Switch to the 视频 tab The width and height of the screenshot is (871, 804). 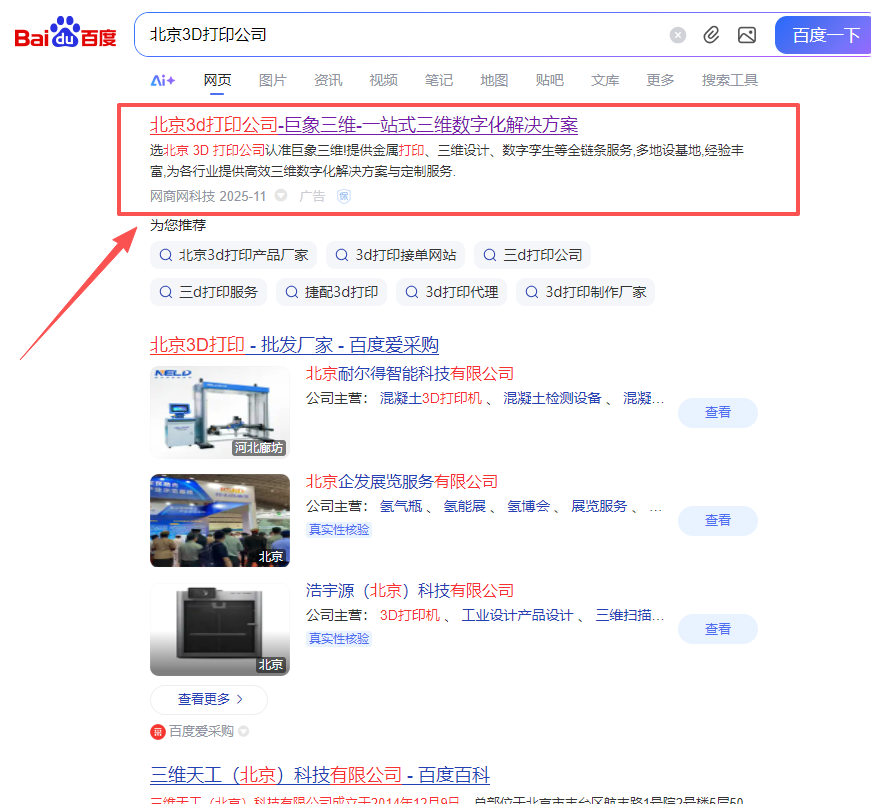click(383, 80)
